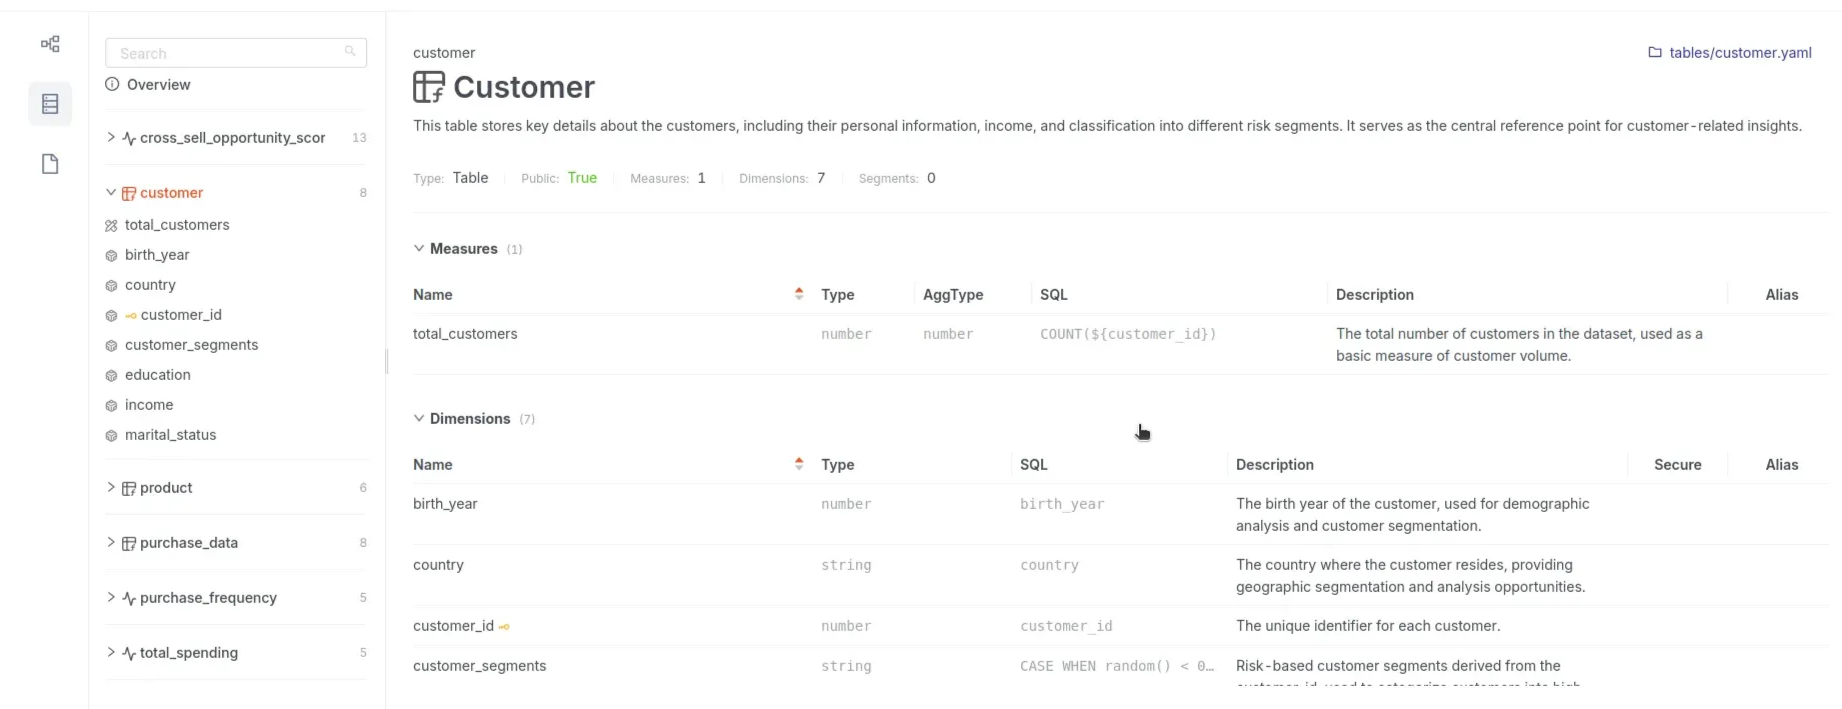
Task: Open the documents page icon in sidebar
Action: click(50, 164)
